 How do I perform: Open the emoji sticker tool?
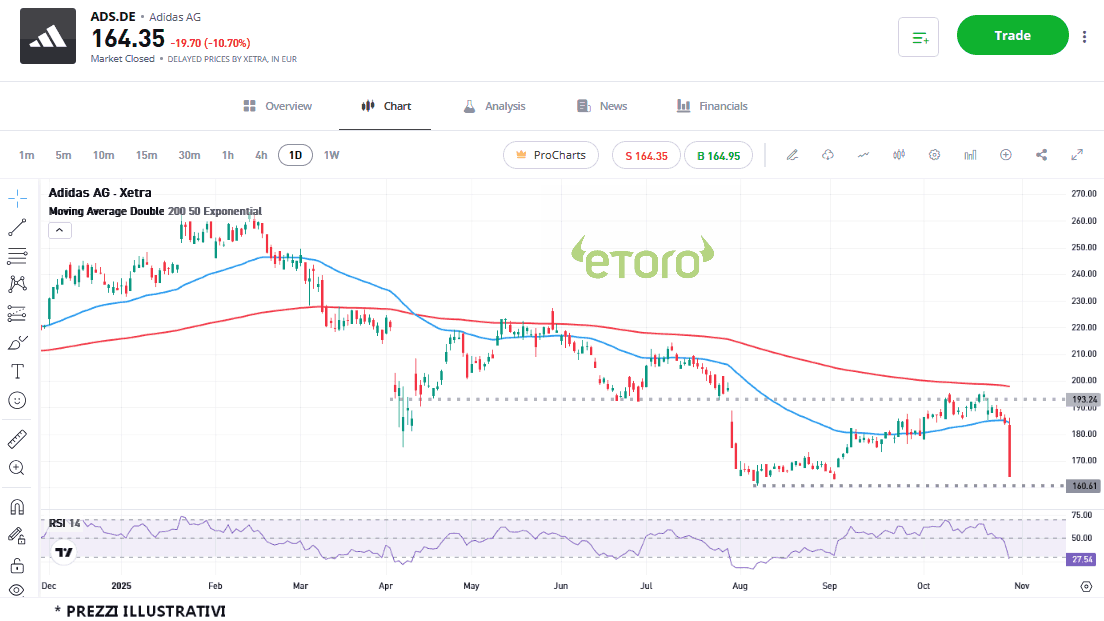click(17, 400)
